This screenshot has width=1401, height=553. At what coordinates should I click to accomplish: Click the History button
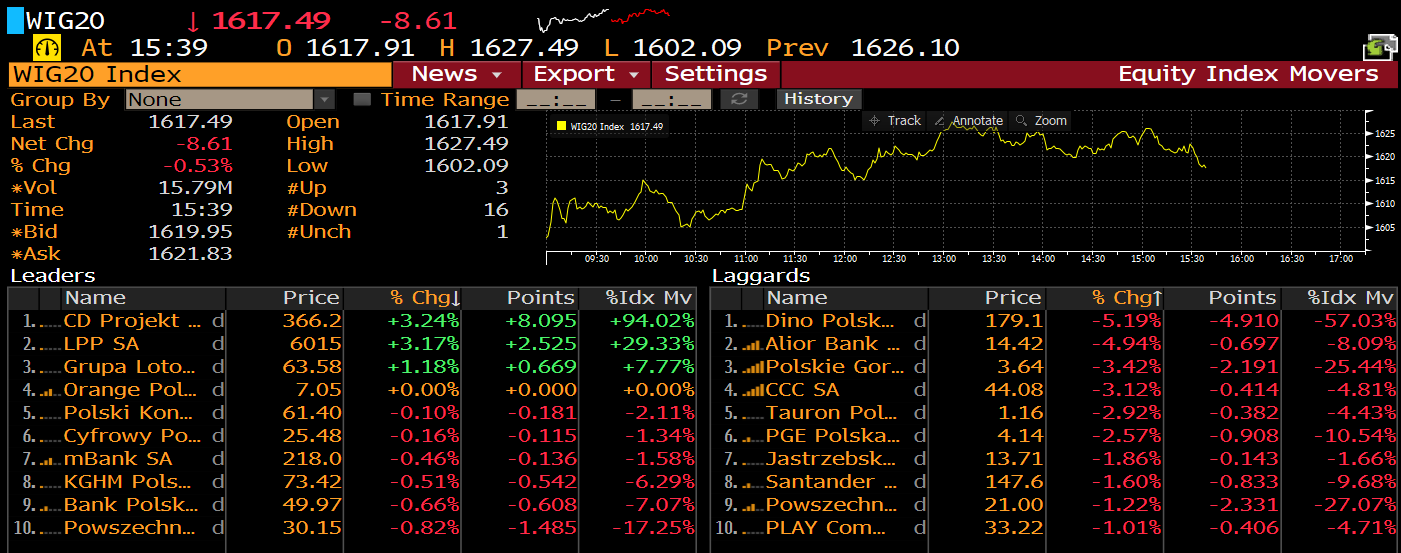[818, 99]
